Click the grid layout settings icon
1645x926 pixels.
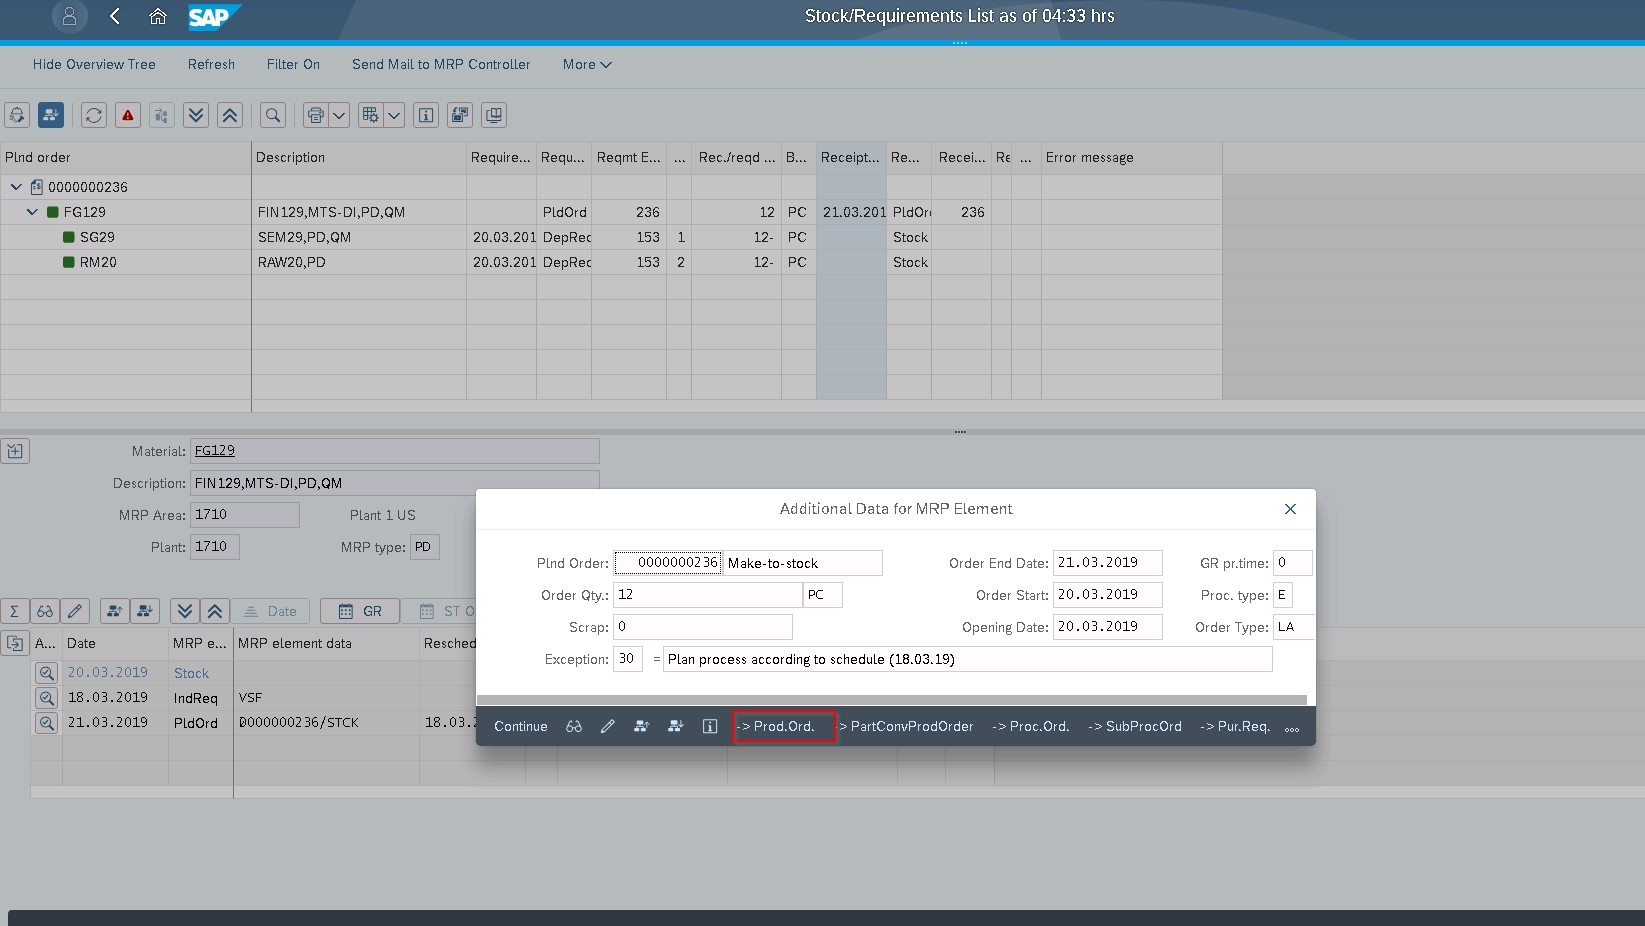371,115
